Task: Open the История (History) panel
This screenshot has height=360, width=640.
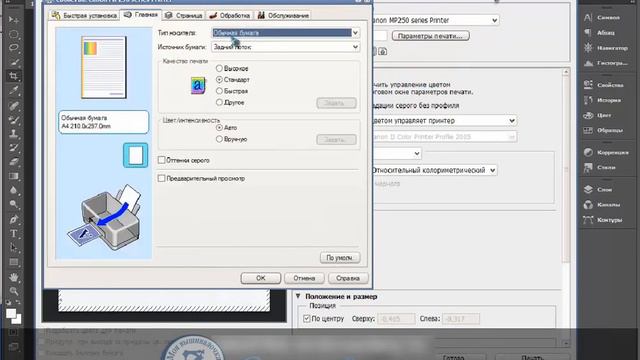Action: pyautogui.click(x=602, y=100)
